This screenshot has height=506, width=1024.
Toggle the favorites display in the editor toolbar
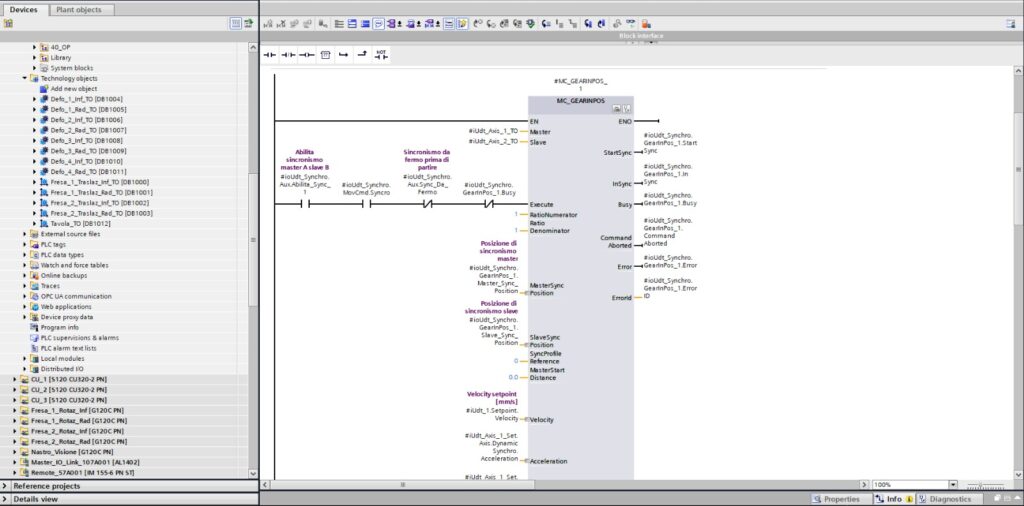[x=462, y=24]
